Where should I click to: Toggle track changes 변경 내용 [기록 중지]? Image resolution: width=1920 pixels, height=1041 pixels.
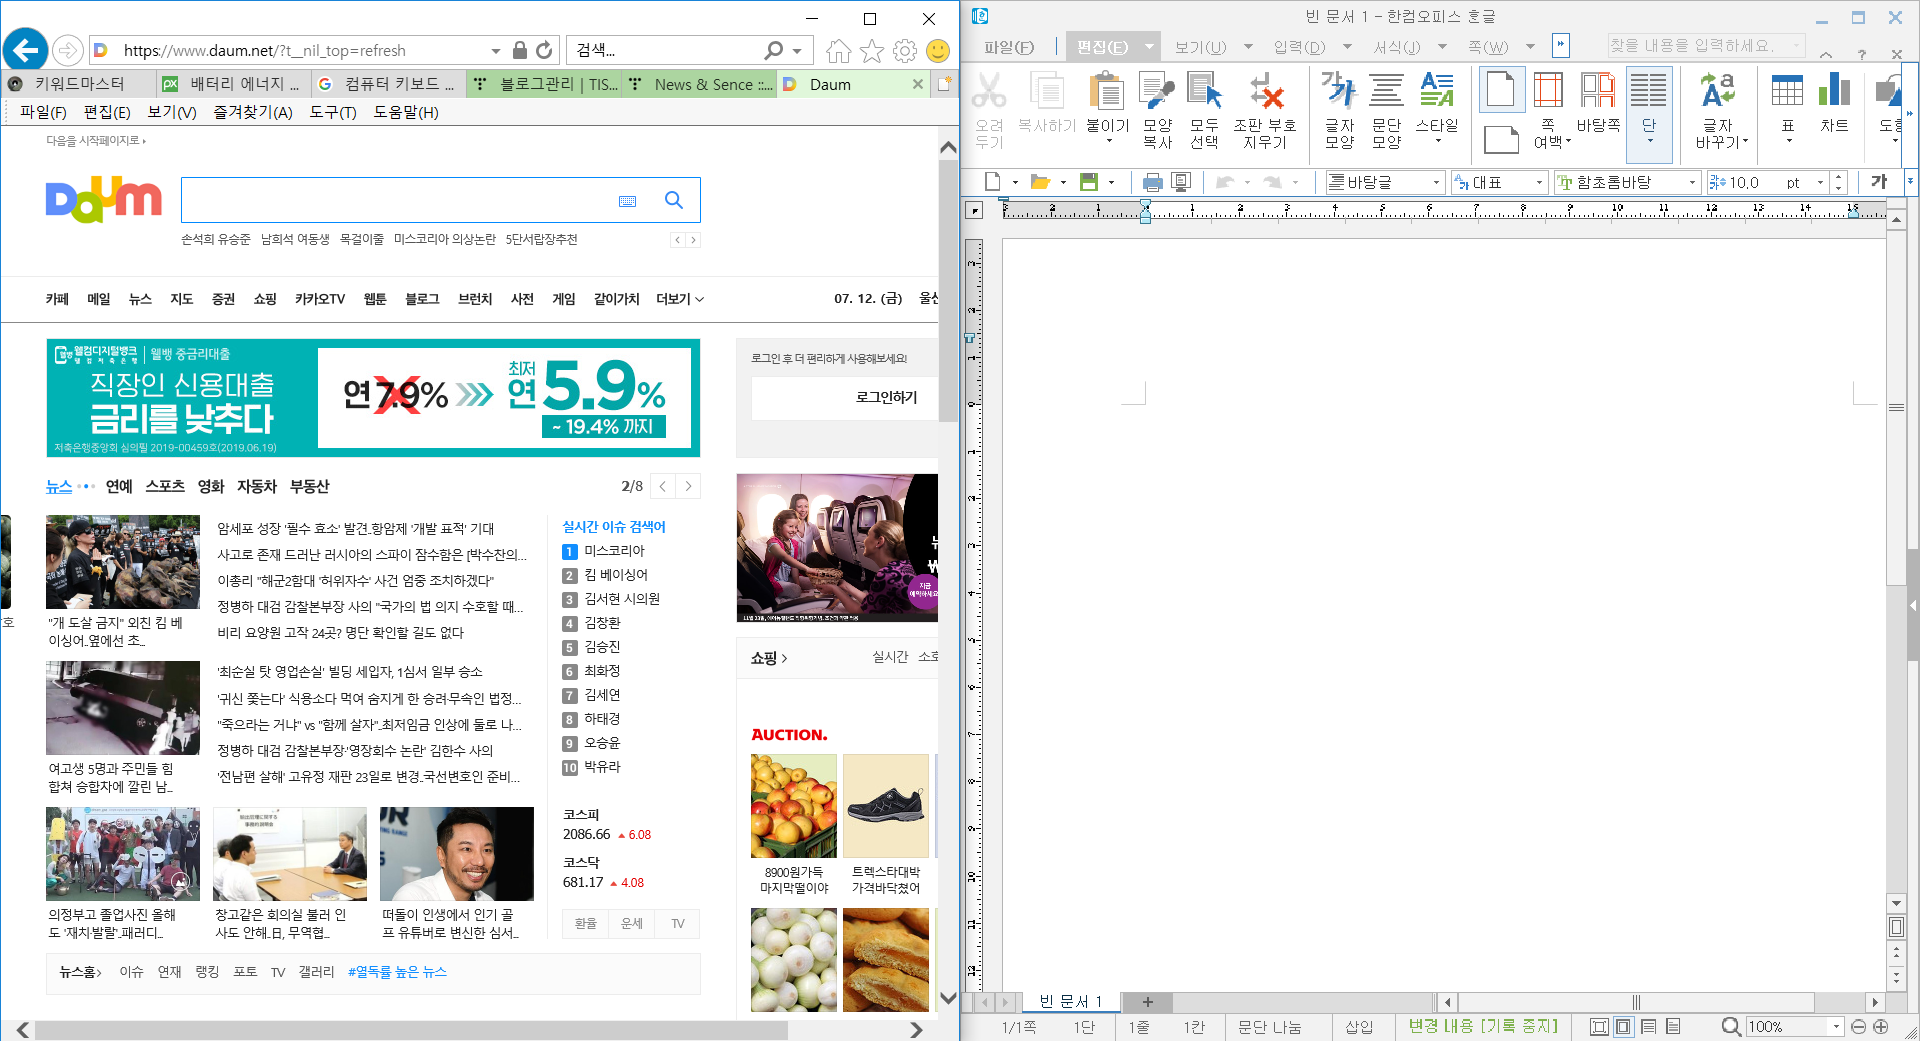[1483, 1027]
